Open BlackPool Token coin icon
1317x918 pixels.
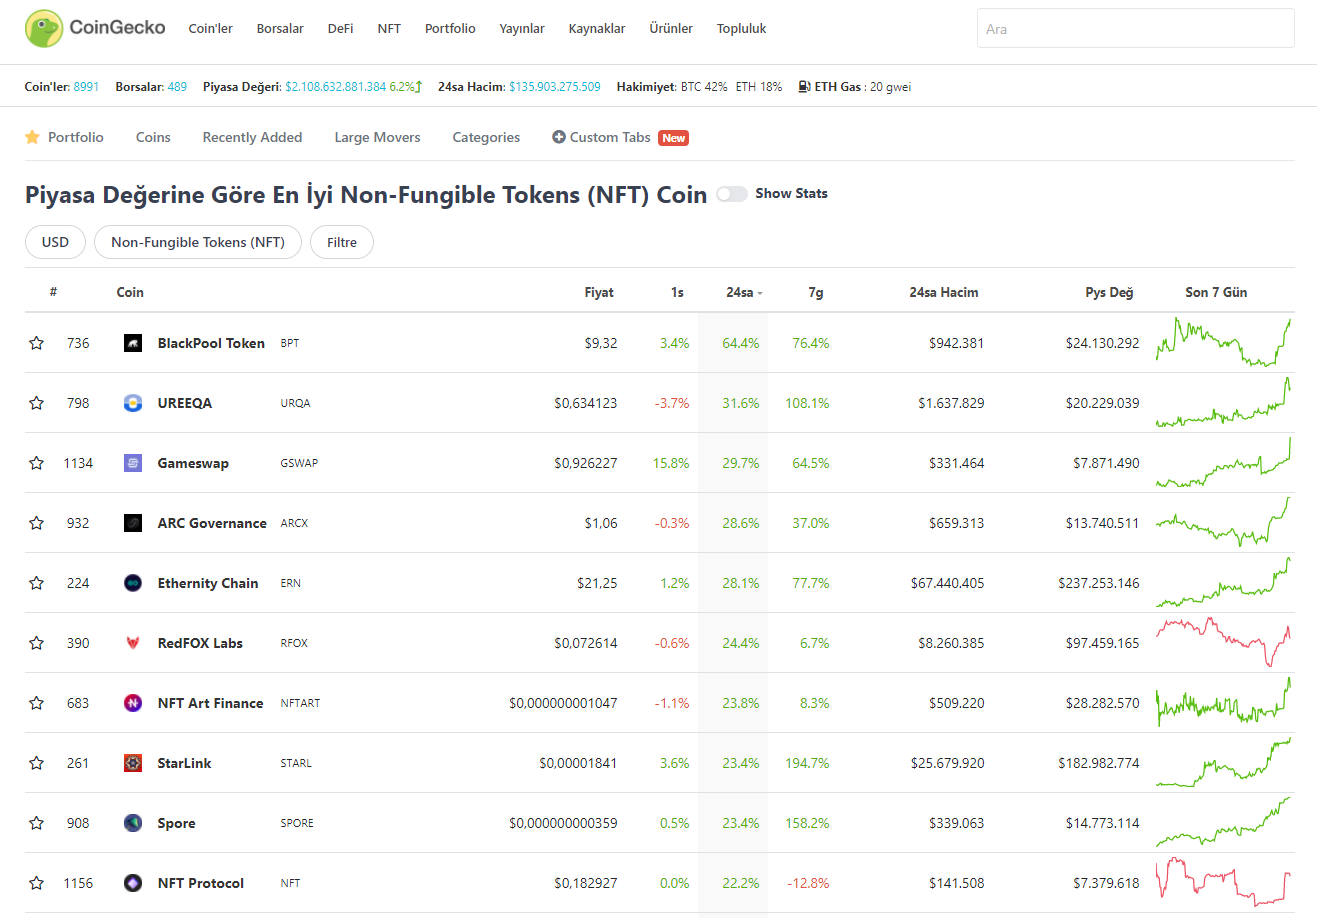click(x=133, y=343)
